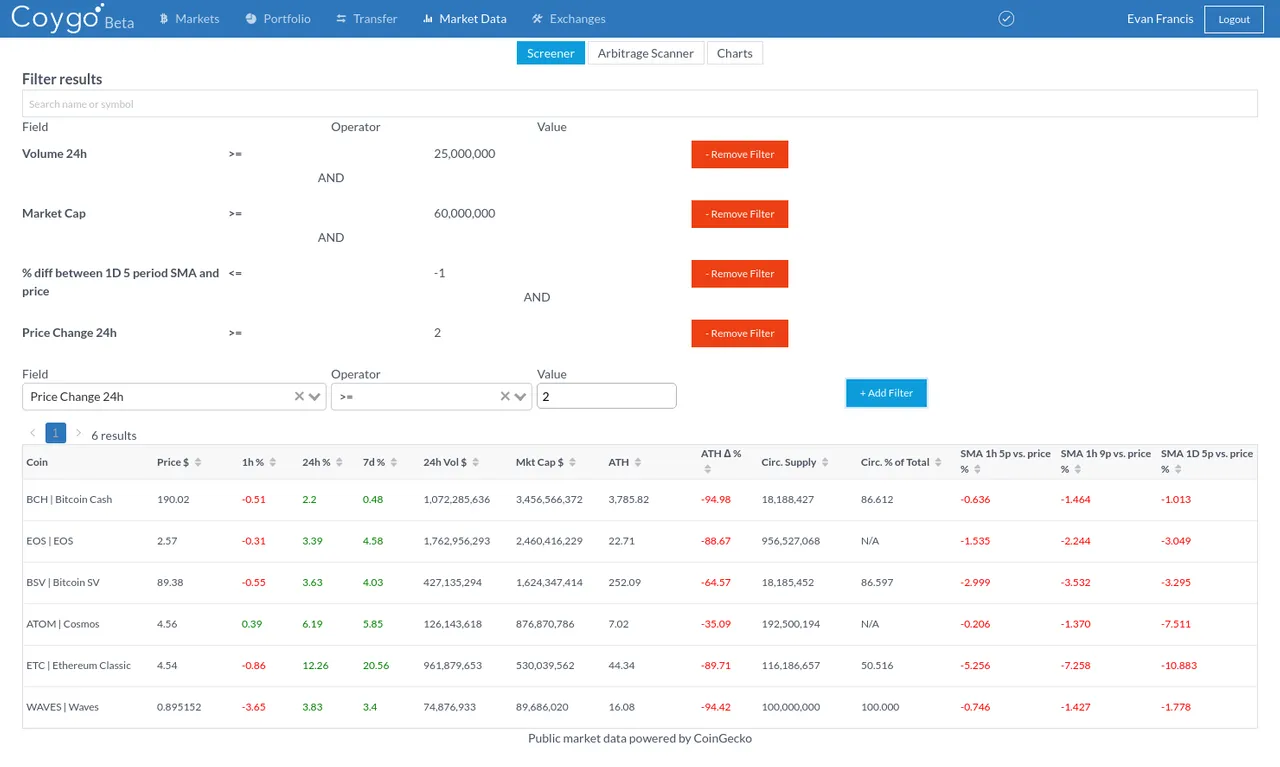Screen dimensions: 1280x767
Task: Click the filter Value input containing 2
Action: 607,396
